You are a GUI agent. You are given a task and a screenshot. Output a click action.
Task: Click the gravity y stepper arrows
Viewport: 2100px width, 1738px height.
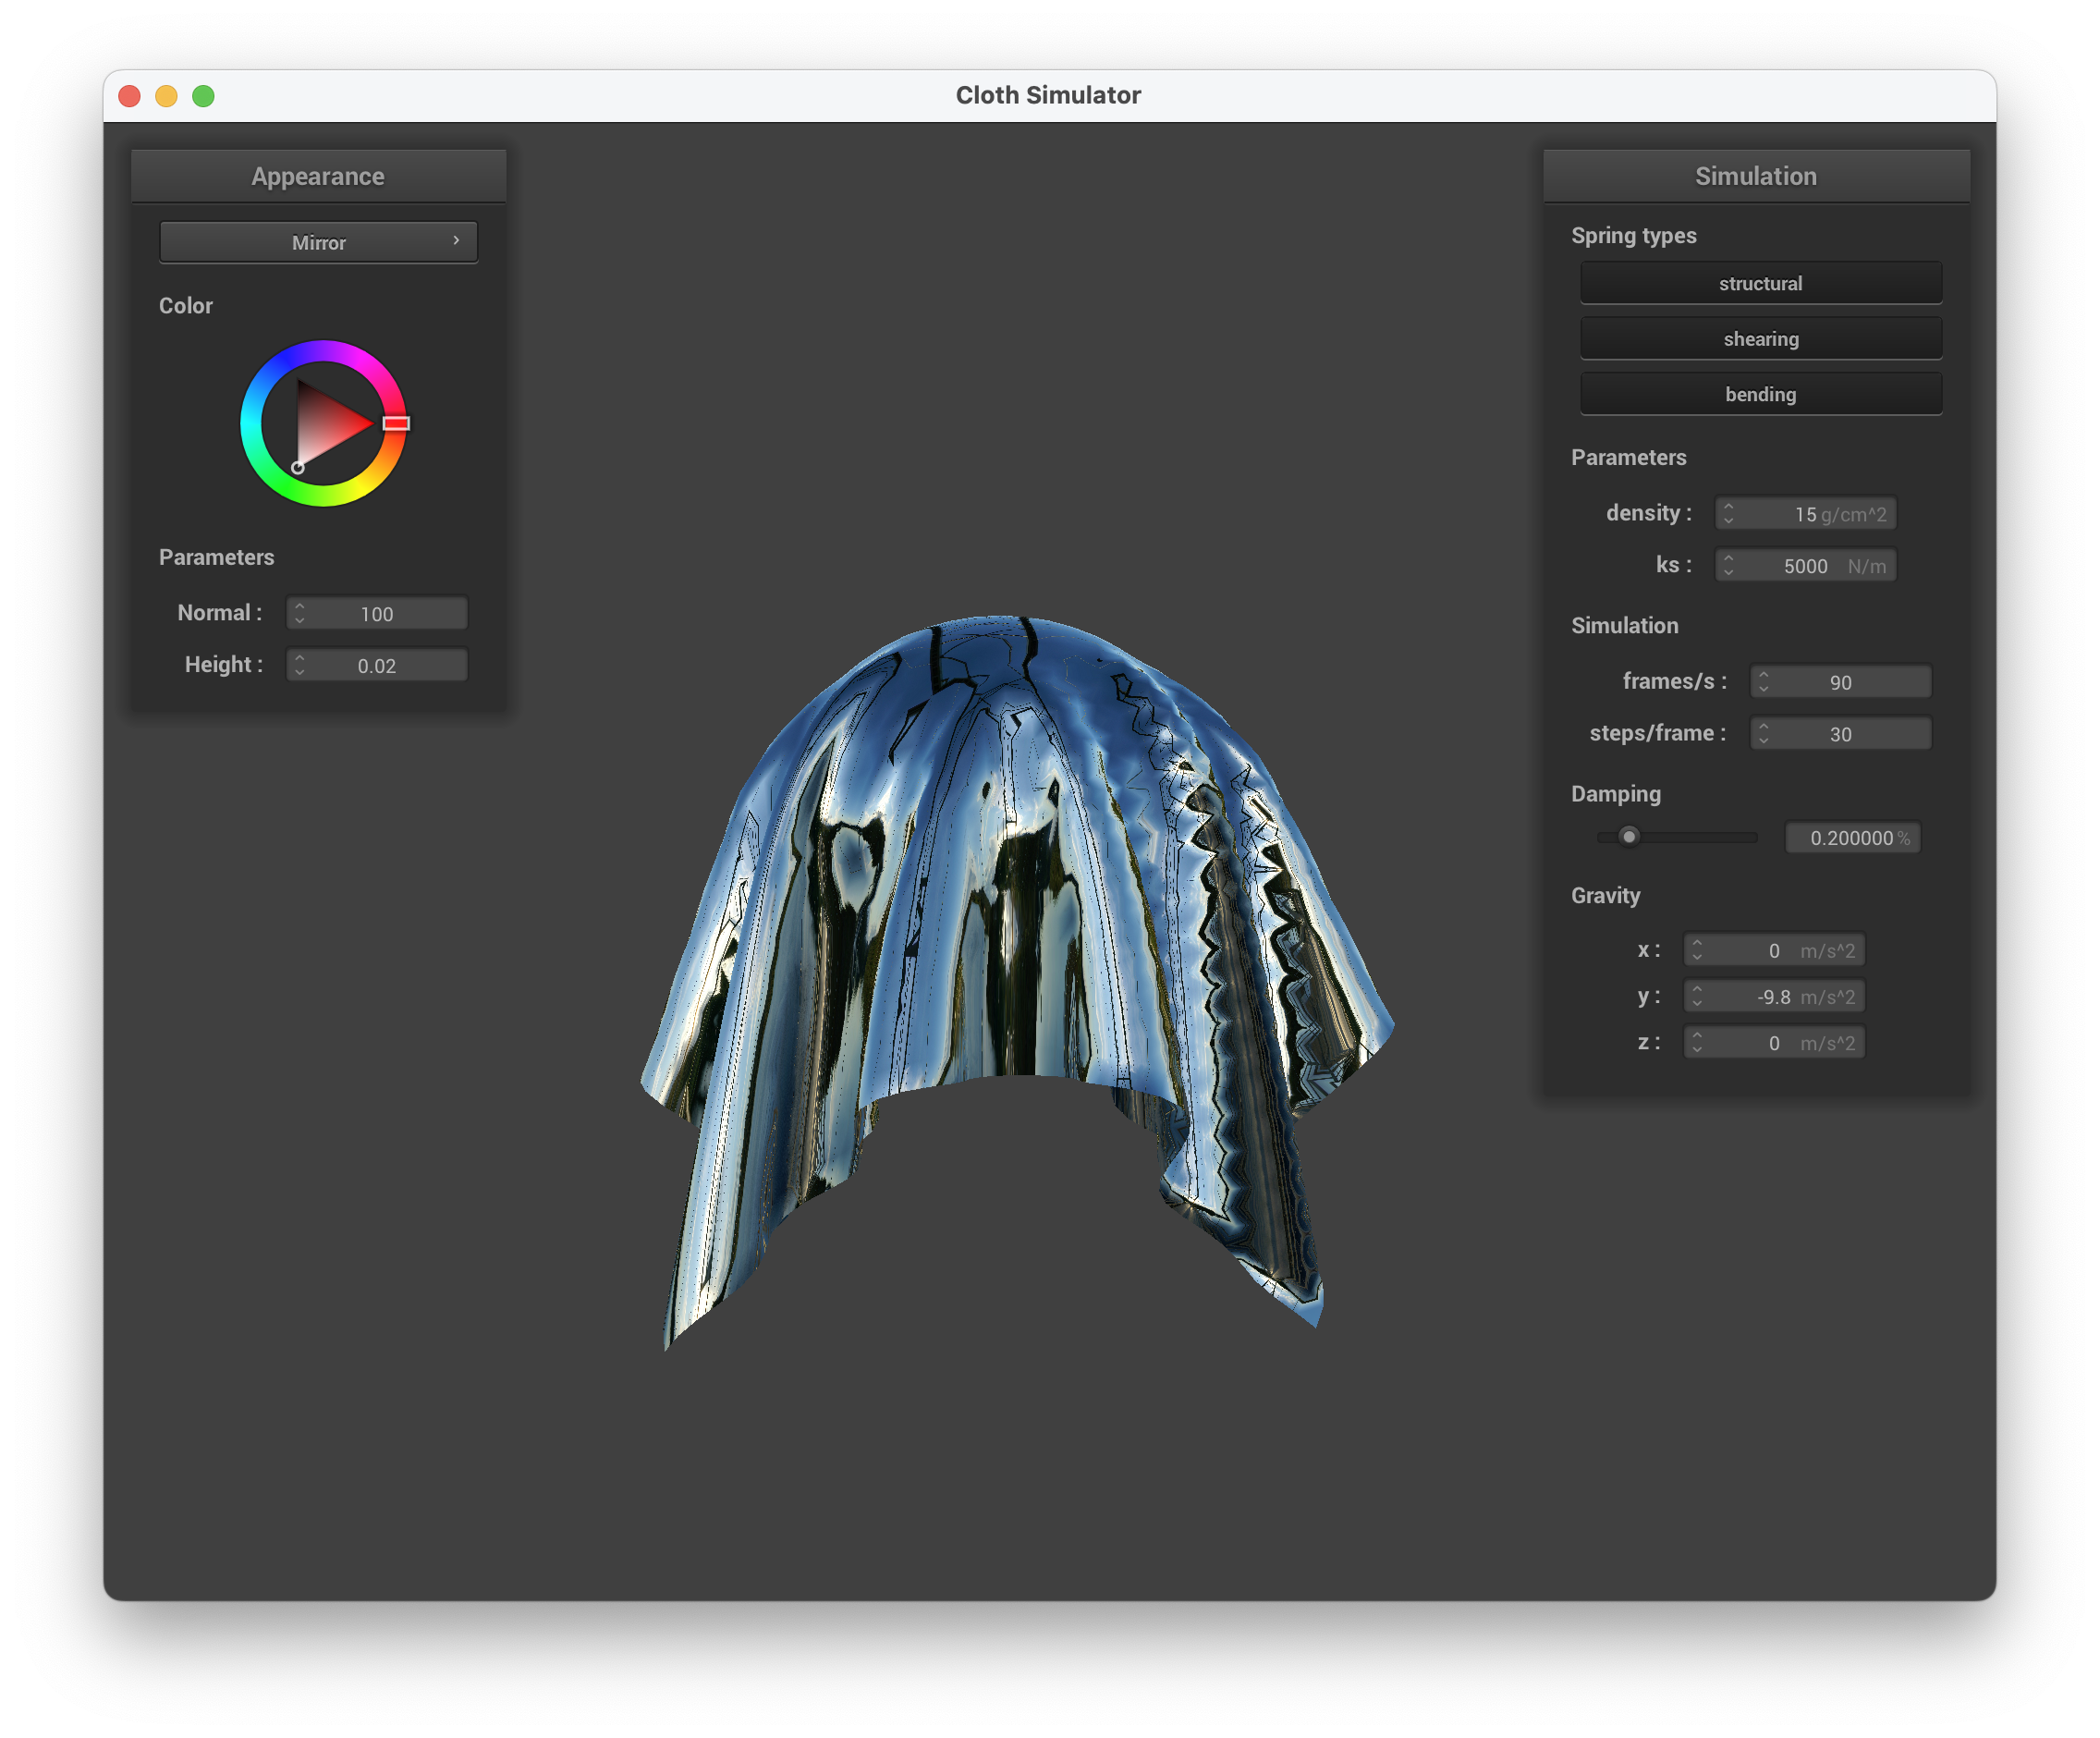tap(1696, 996)
